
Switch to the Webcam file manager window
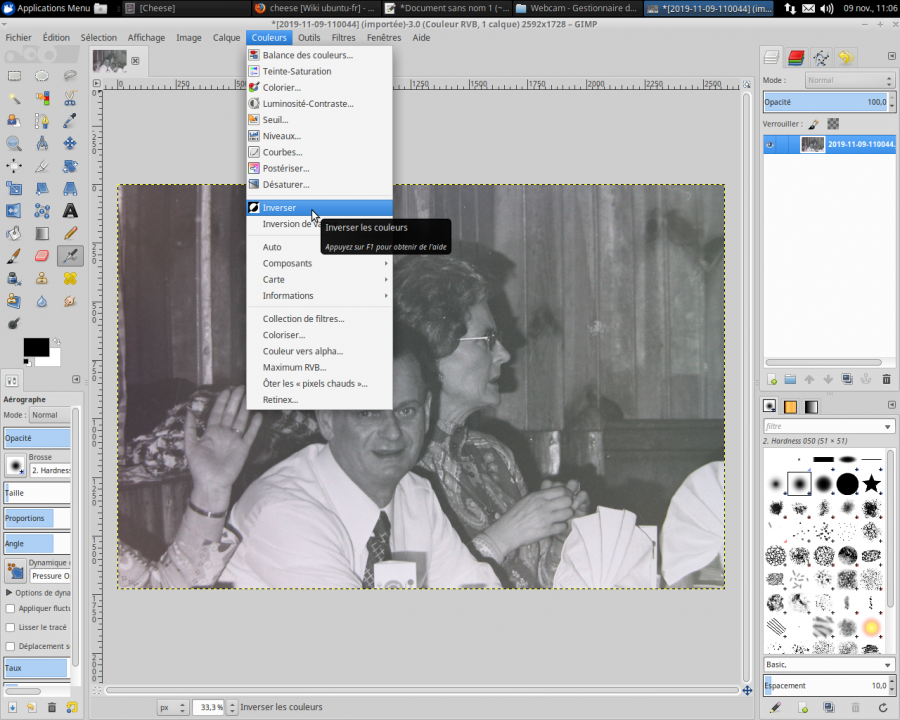[x=577, y=8]
